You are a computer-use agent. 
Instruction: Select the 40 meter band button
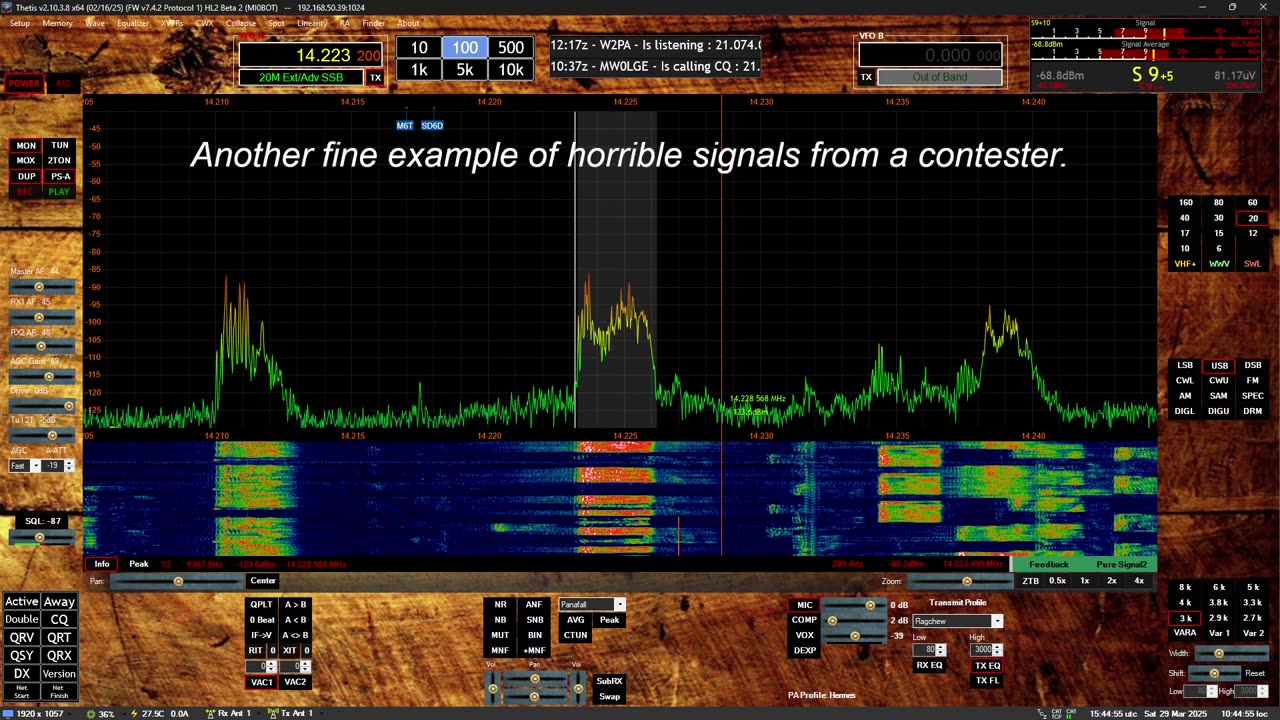1185,218
